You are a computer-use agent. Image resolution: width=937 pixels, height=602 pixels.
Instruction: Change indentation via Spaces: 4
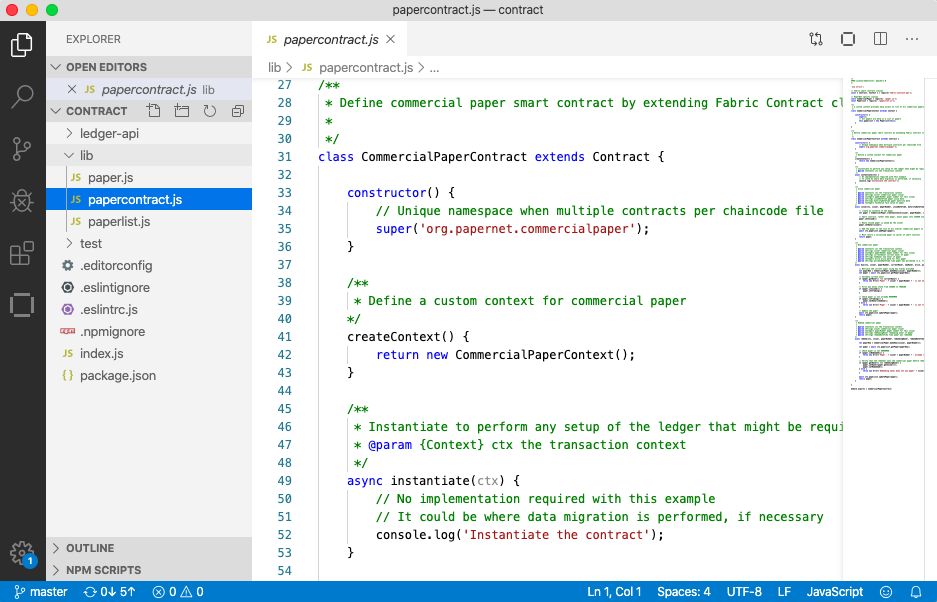tap(684, 592)
